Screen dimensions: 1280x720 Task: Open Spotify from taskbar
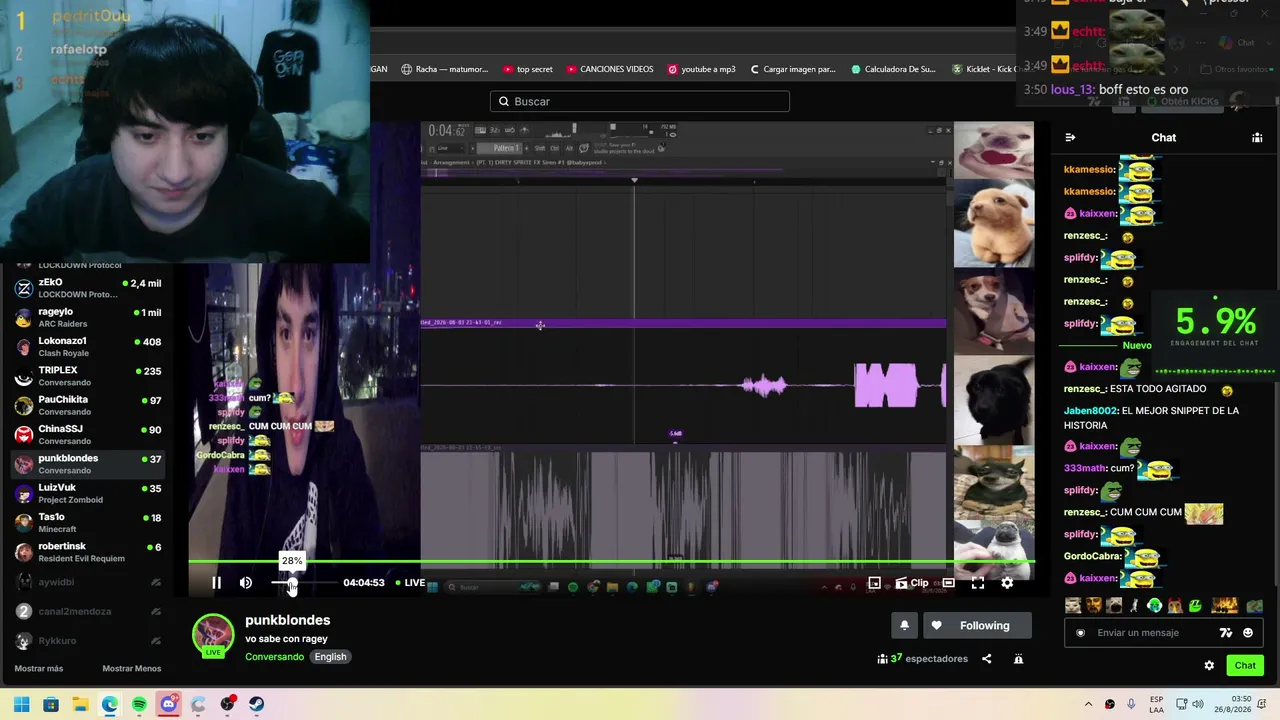[x=139, y=704]
